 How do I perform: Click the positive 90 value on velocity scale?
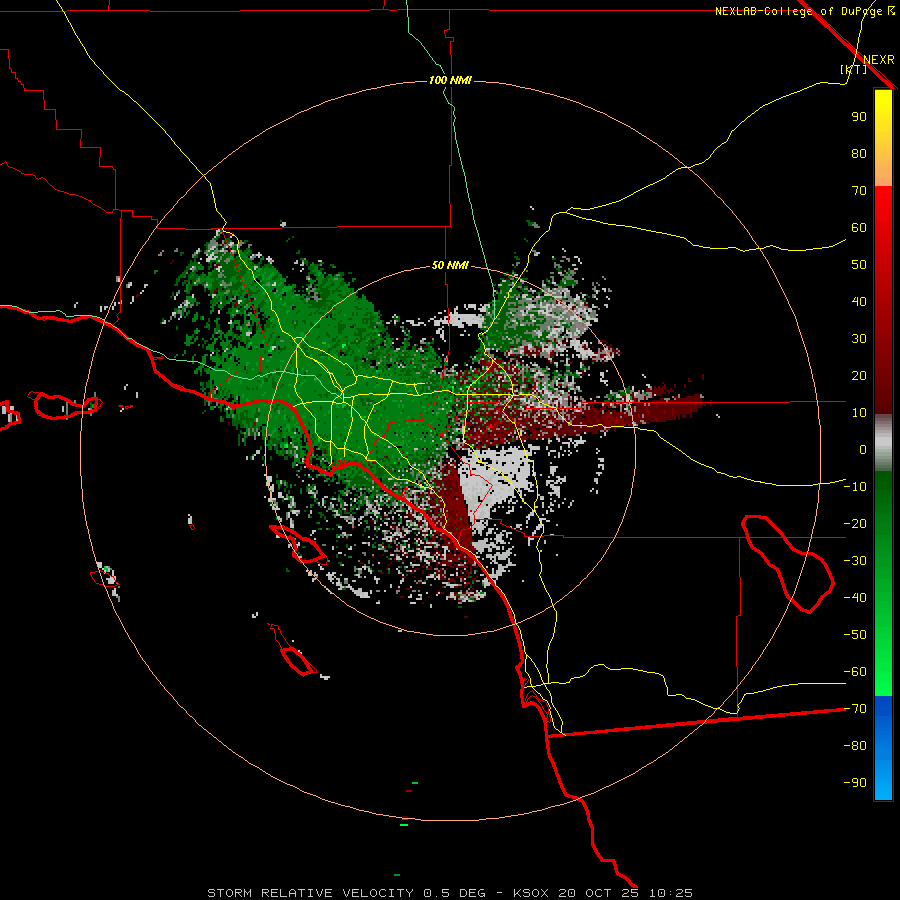[859, 117]
